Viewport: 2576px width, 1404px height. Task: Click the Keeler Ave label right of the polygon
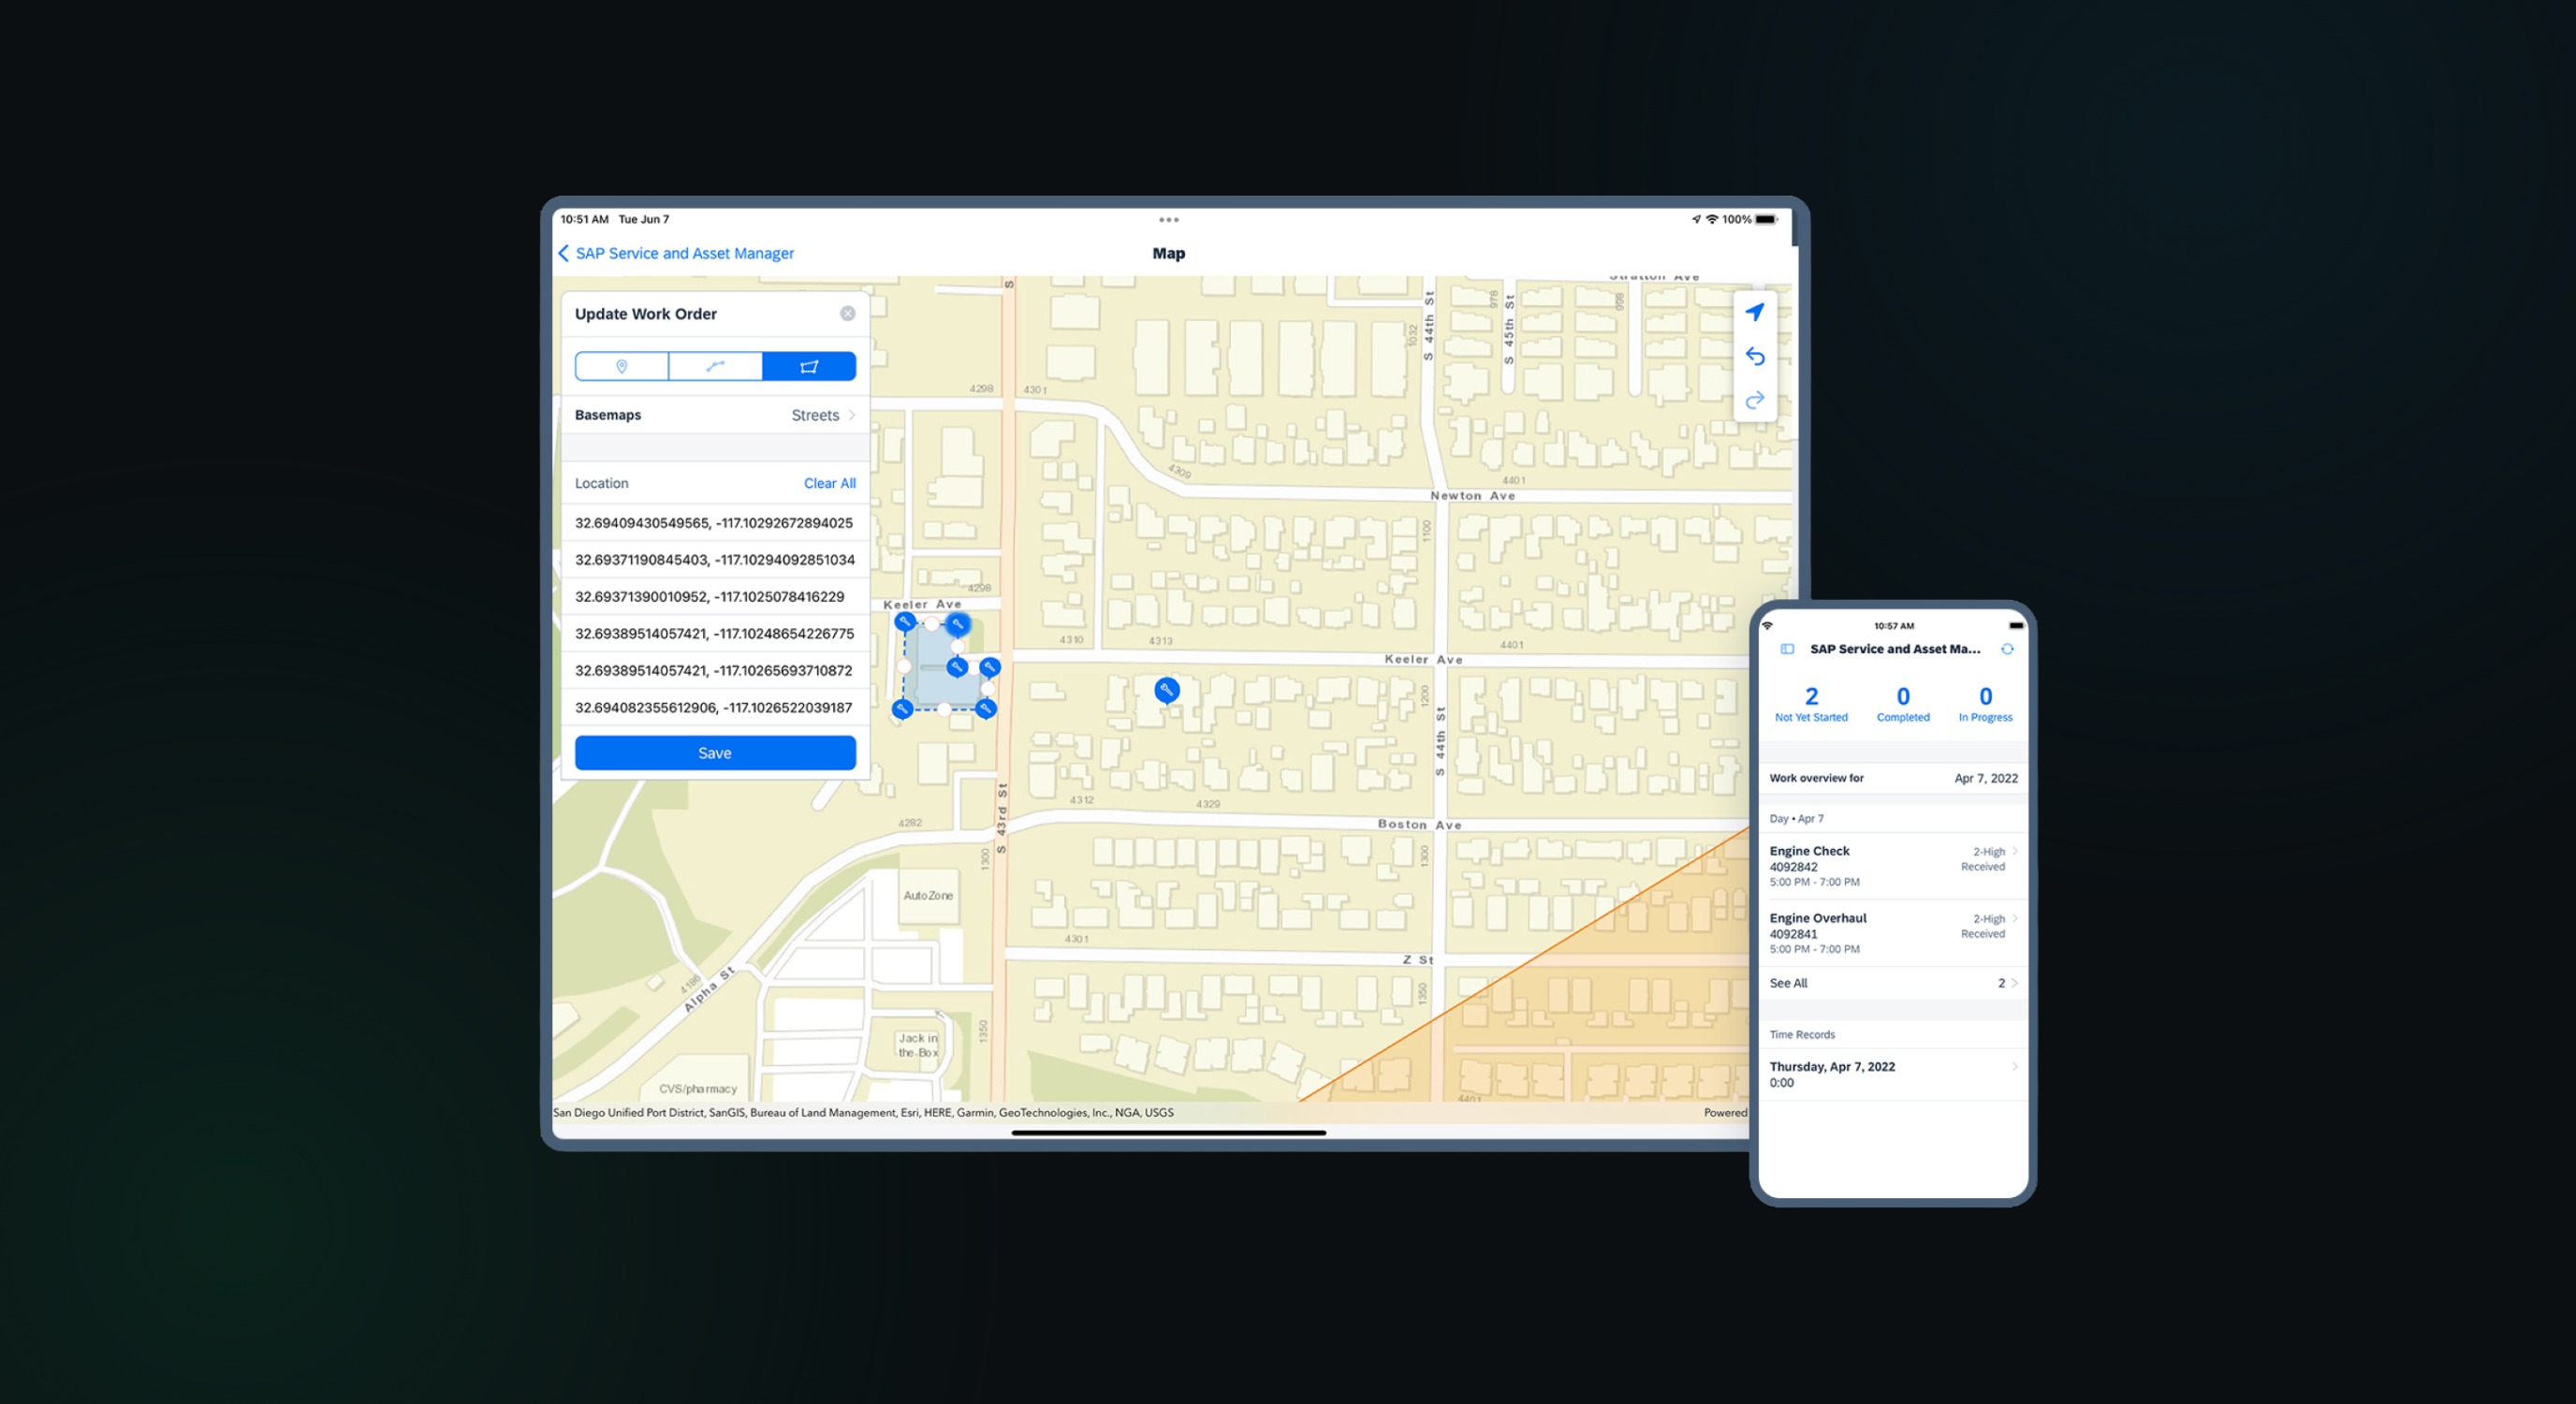[x=1423, y=659]
